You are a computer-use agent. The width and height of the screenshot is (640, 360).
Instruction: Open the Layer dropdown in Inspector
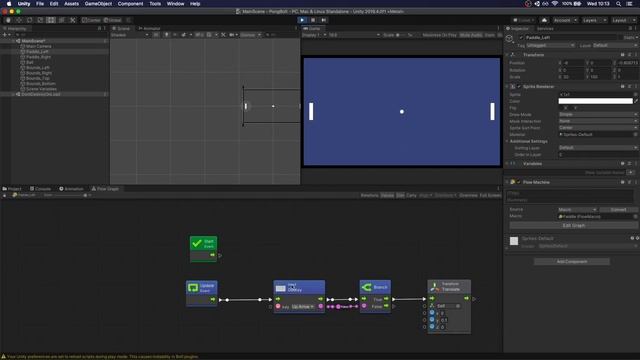click(615, 45)
